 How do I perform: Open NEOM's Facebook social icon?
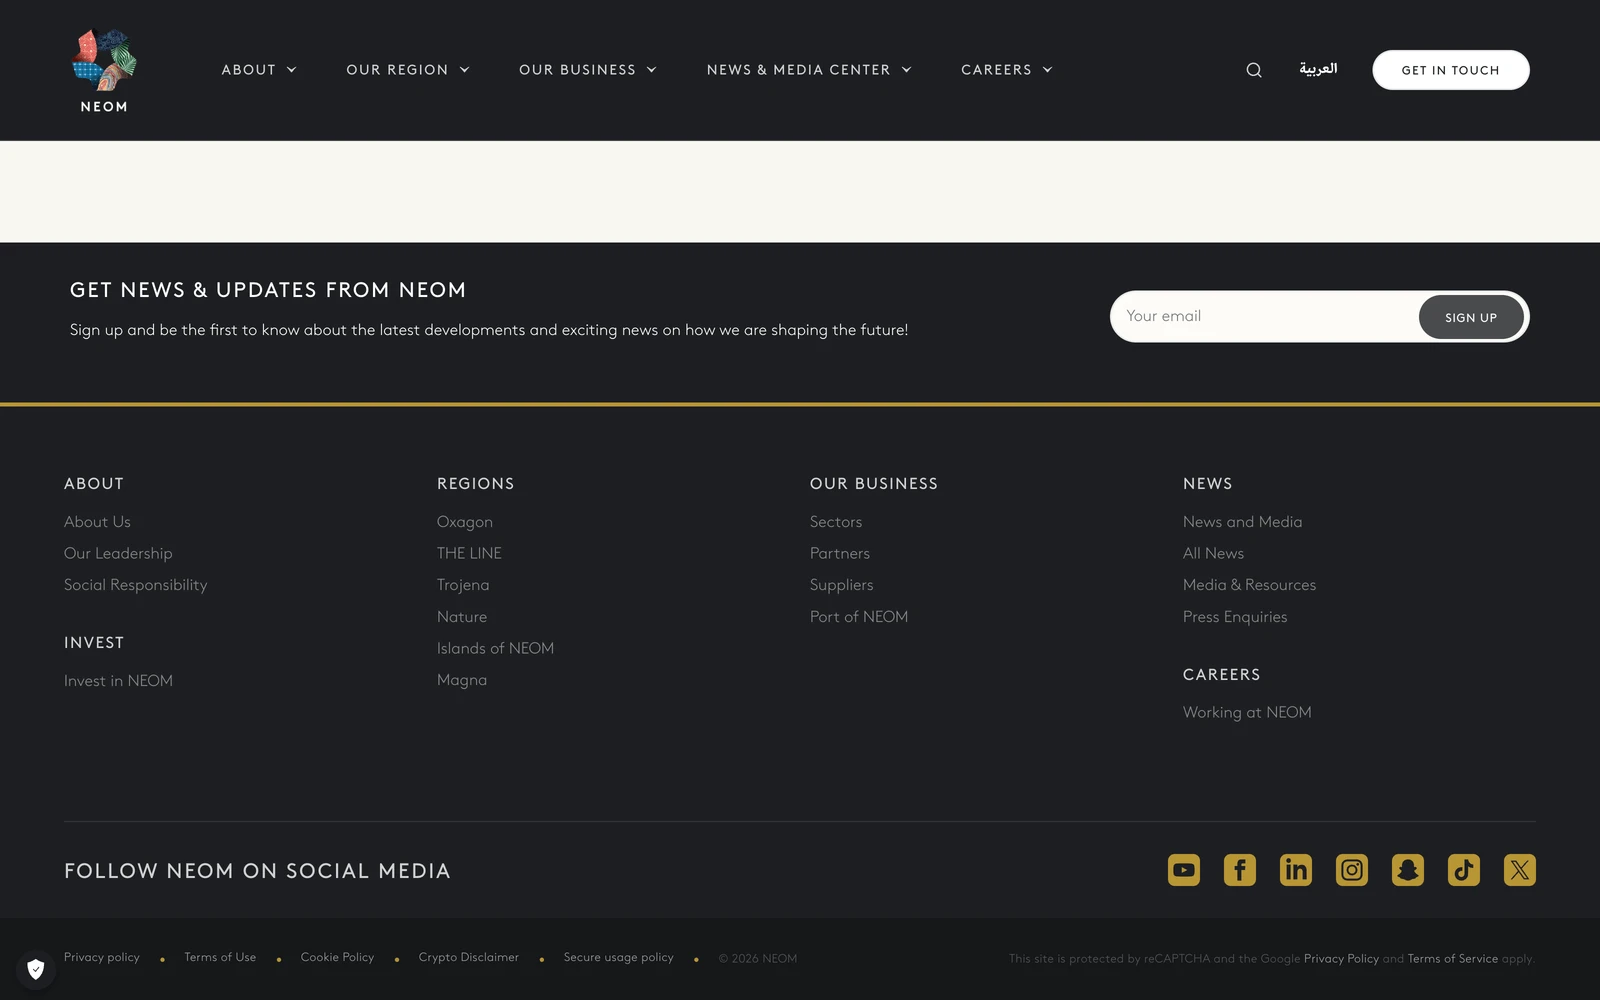[x=1240, y=870]
